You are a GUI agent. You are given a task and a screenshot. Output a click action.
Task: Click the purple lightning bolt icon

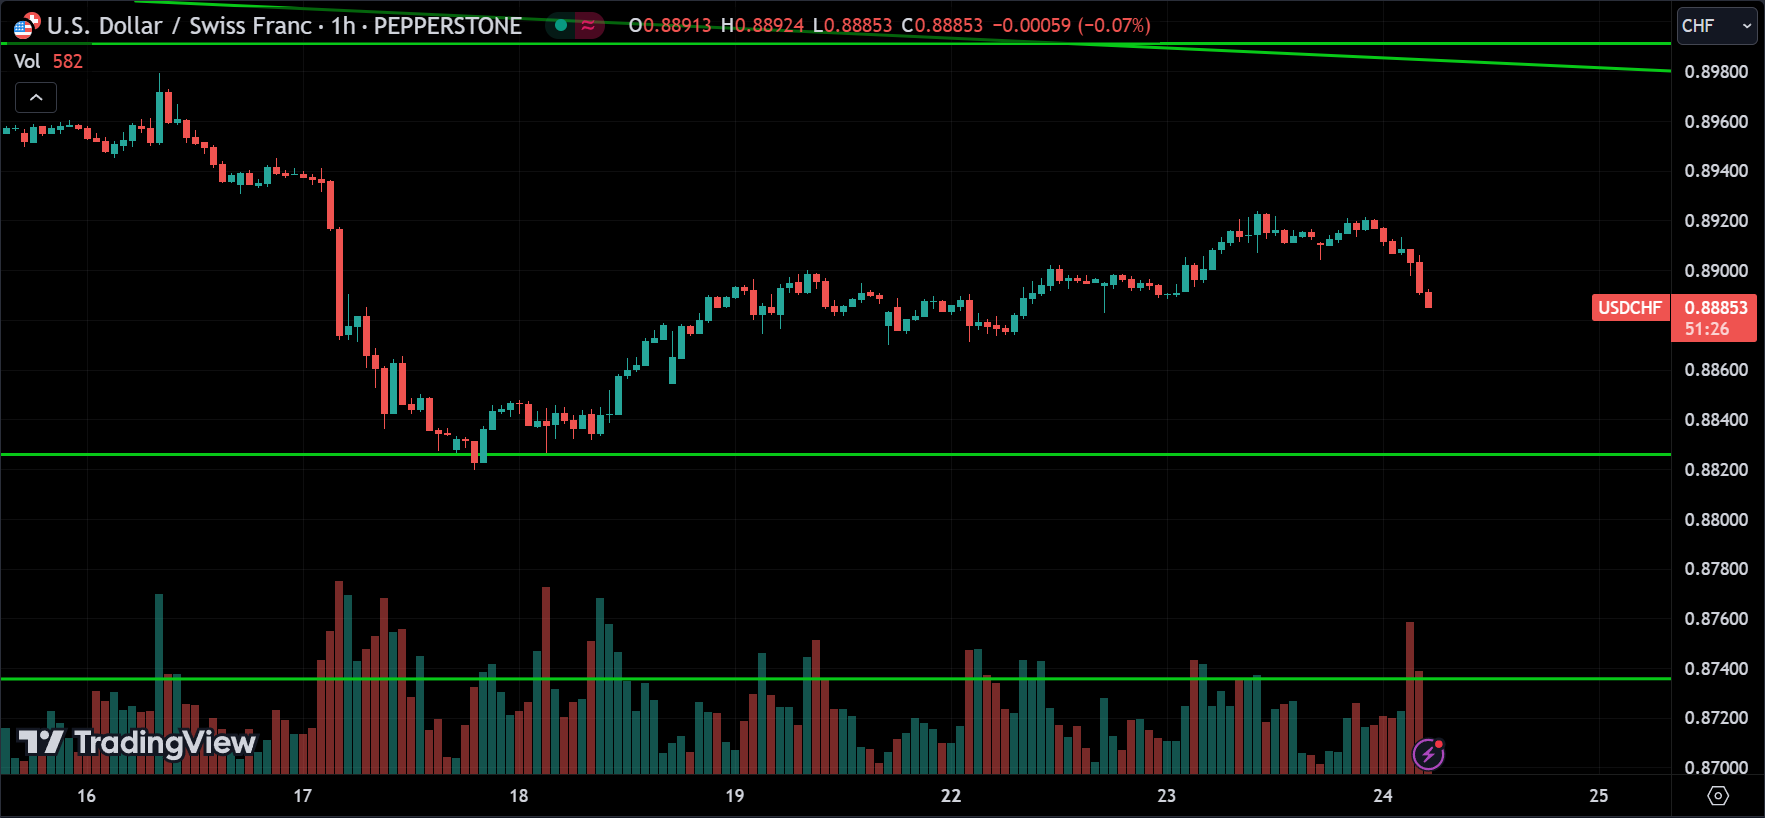[x=1429, y=754]
